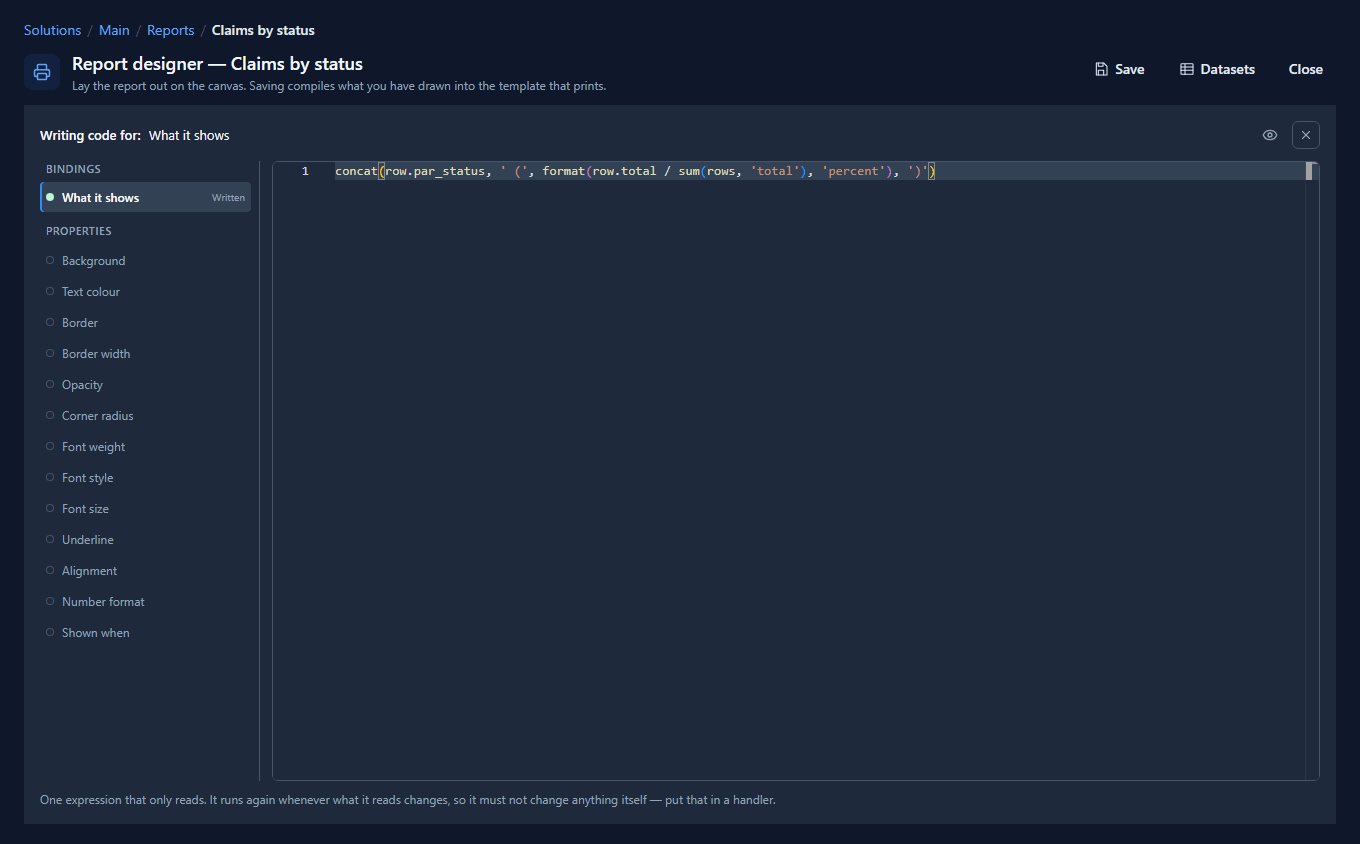
Task: Open the Datasets panel
Action: pyautogui.click(x=1217, y=69)
